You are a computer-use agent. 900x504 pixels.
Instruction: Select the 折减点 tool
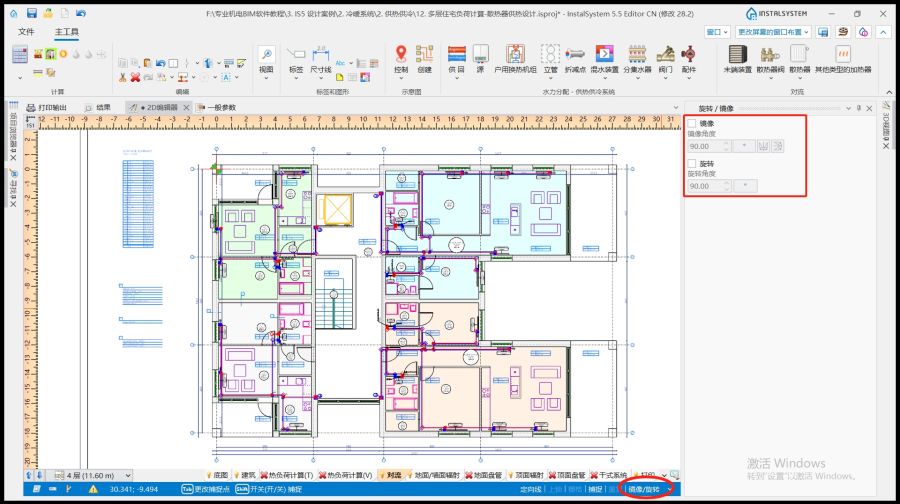[575, 59]
